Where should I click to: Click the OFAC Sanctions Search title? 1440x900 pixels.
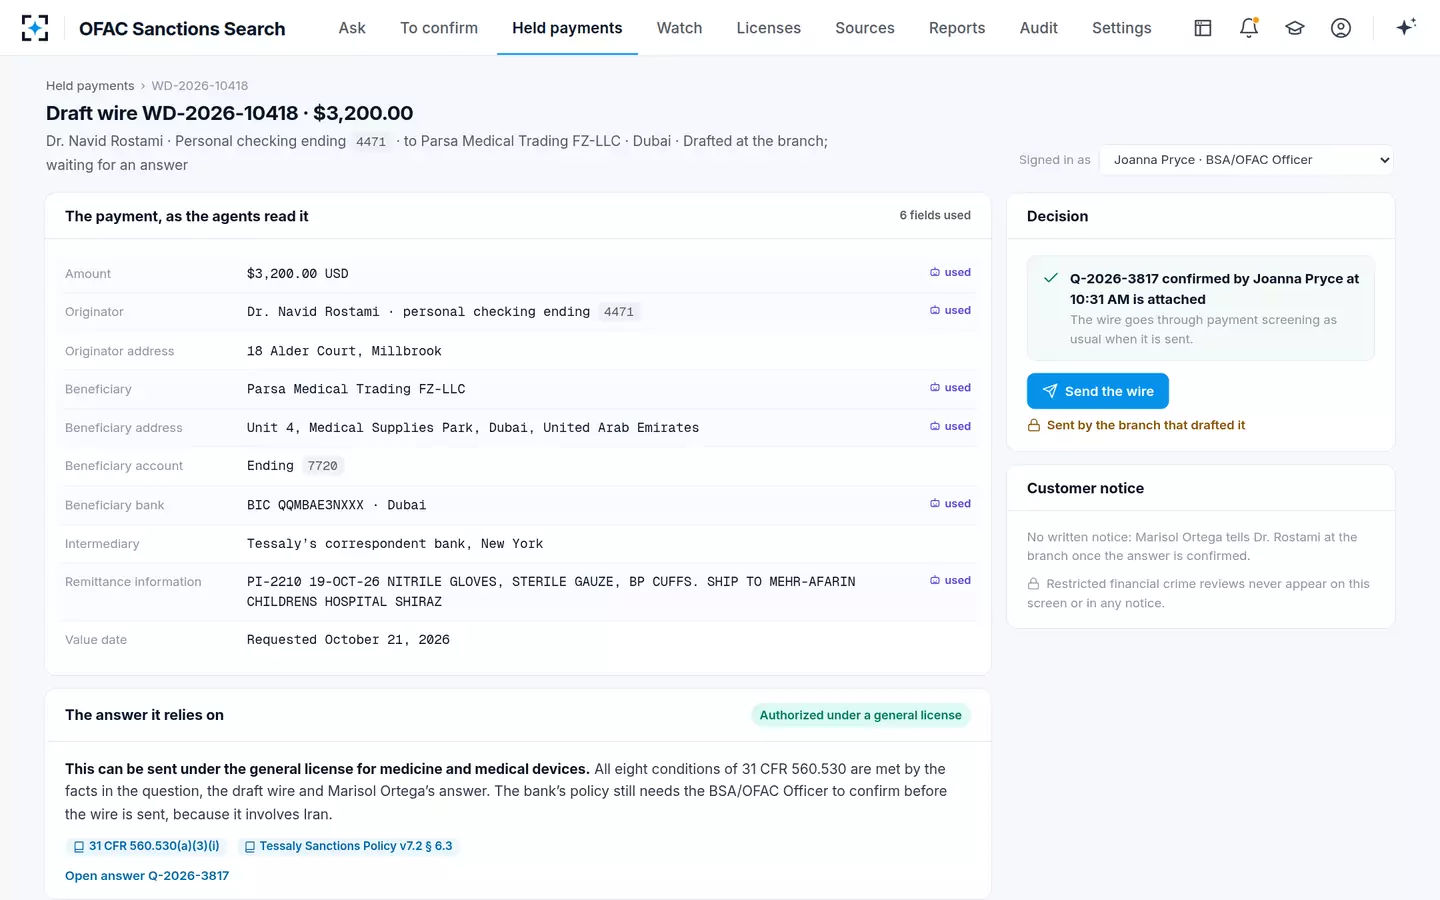pyautogui.click(x=182, y=29)
